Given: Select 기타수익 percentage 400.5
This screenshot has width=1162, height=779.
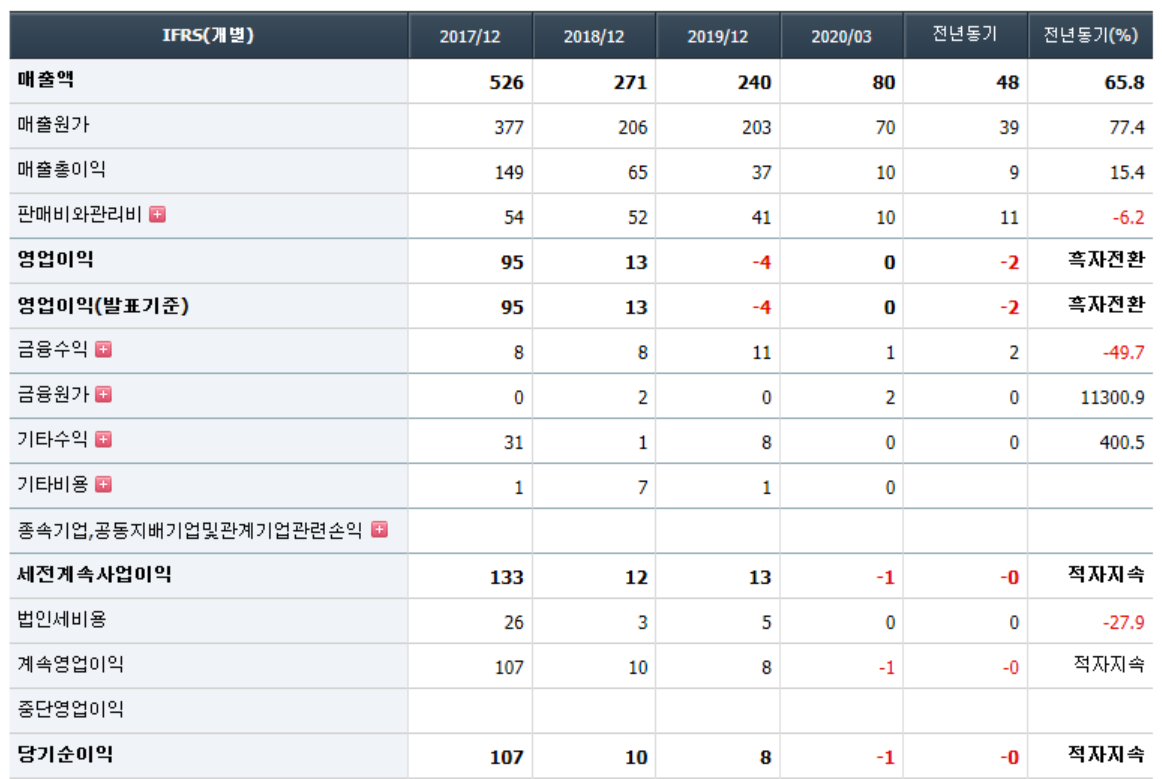Looking at the screenshot, I should click(1122, 442).
